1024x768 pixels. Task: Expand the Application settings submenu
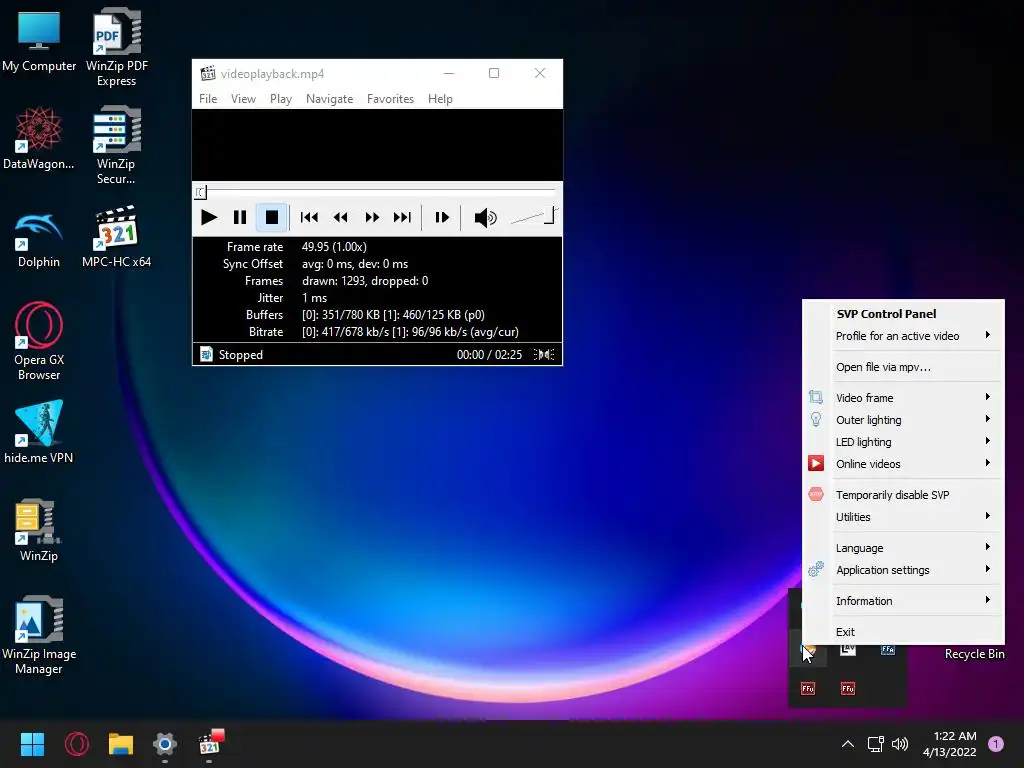(x=903, y=570)
